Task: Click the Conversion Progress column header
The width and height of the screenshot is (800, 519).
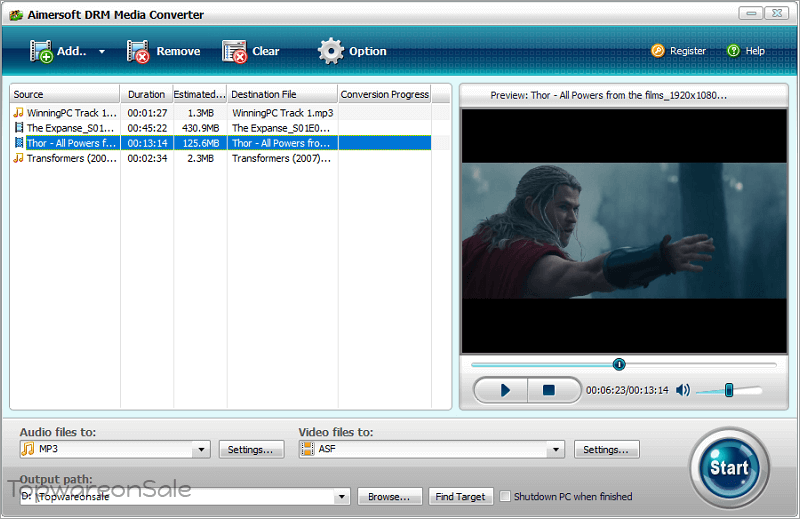Action: 385,94
